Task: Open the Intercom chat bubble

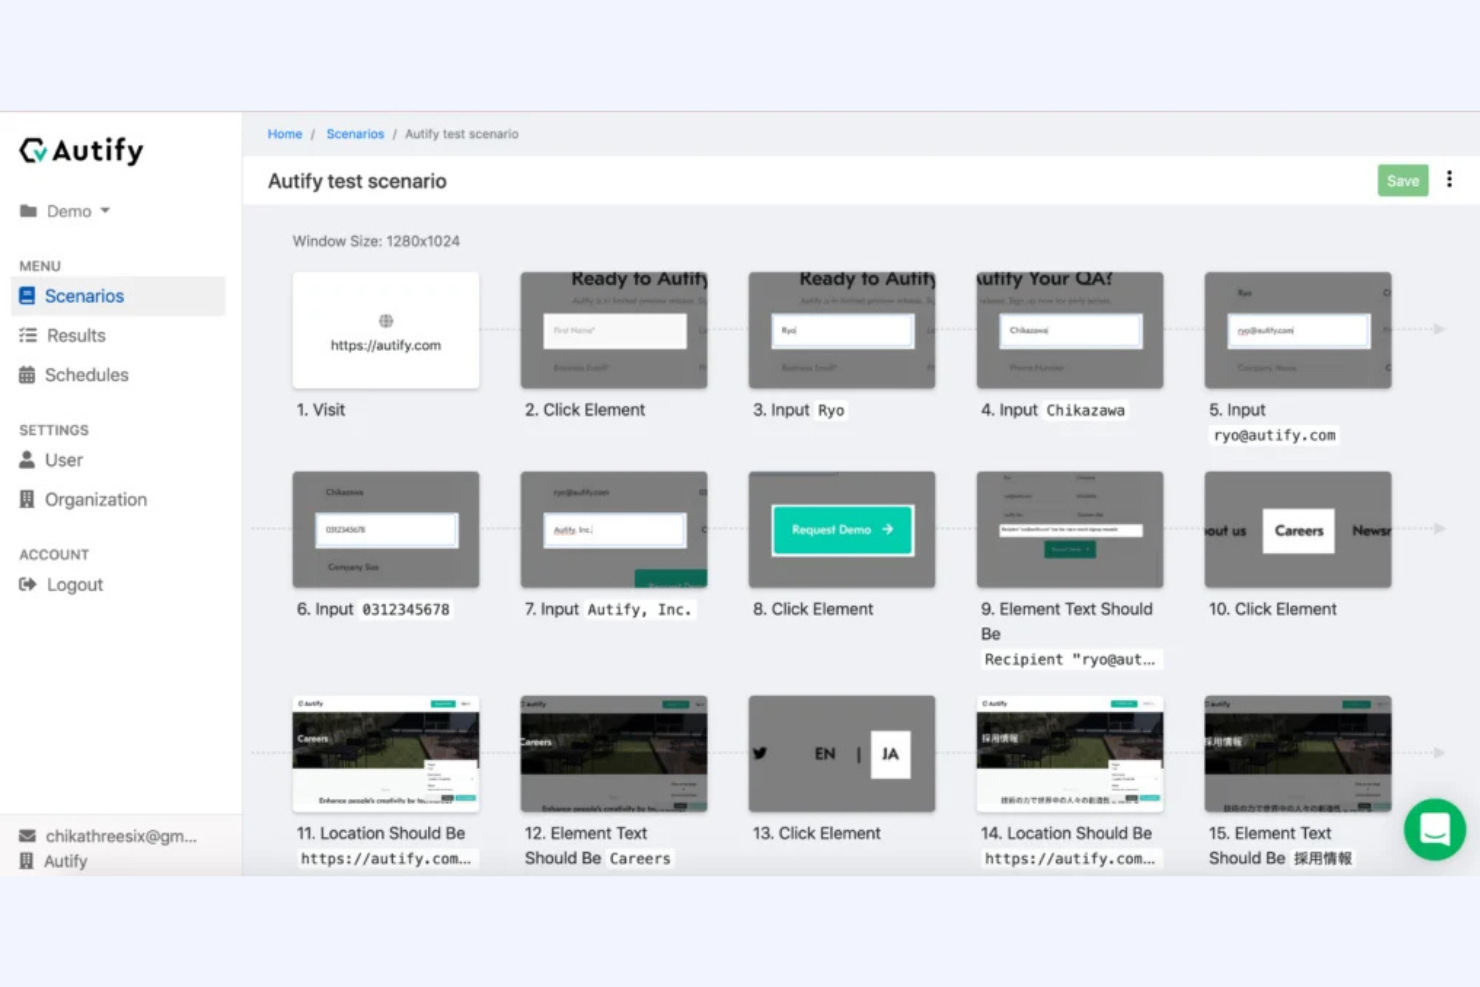Action: tap(1435, 829)
